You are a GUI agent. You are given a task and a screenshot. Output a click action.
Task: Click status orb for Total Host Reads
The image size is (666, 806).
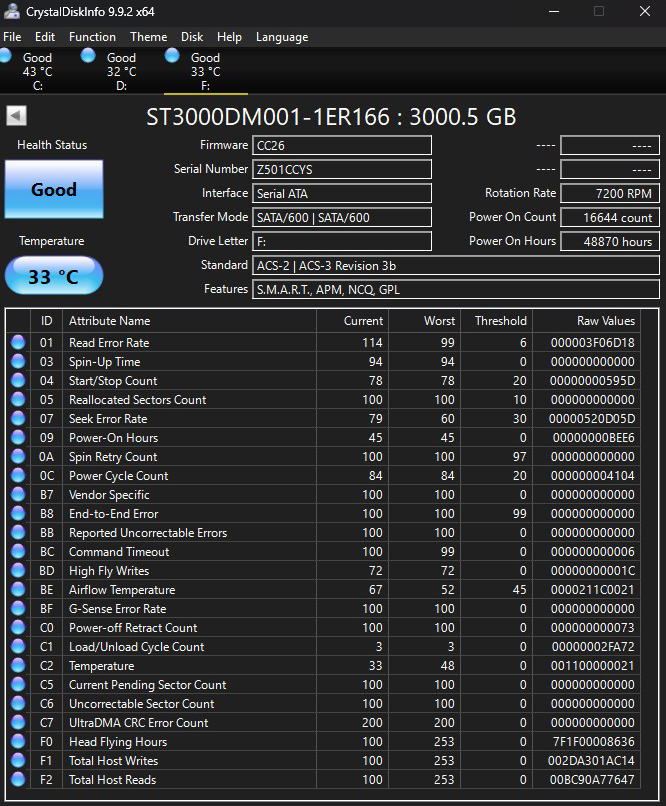click(x=18, y=779)
